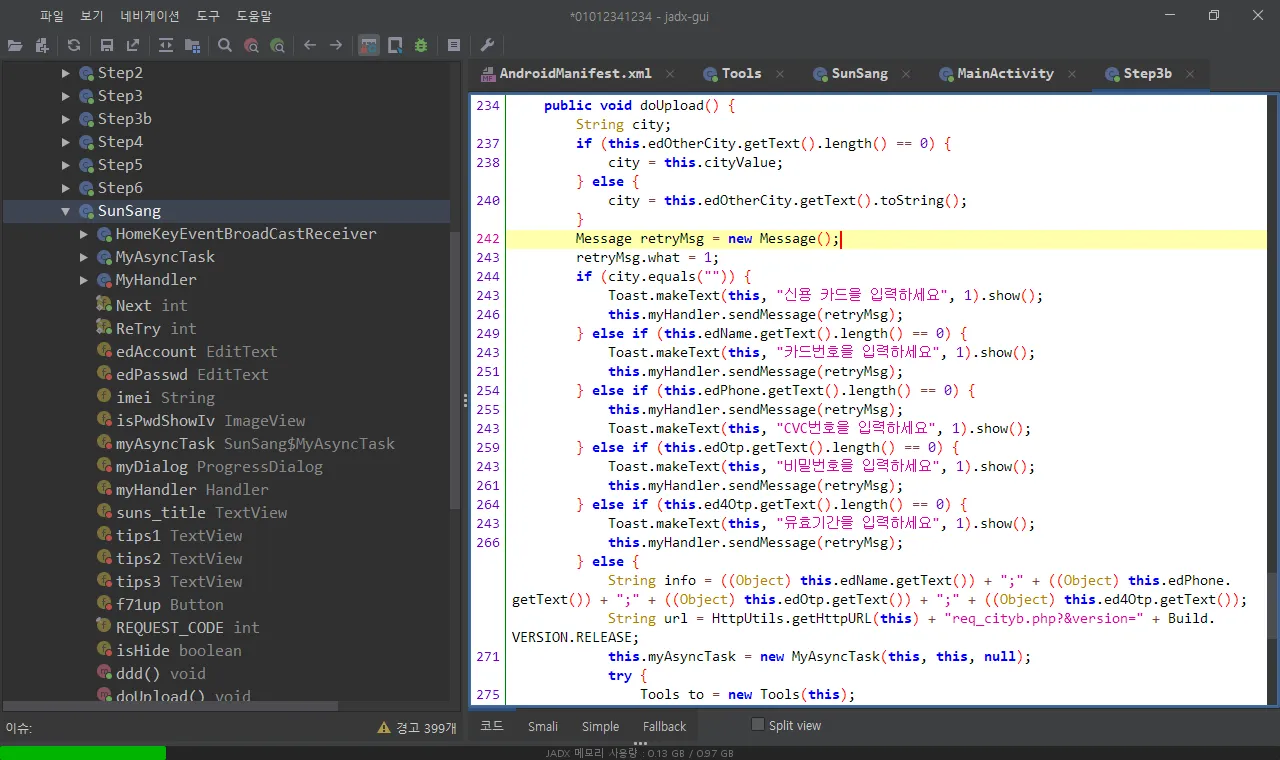
Task: Toggle the flatten packages icon
Action: click(192, 45)
